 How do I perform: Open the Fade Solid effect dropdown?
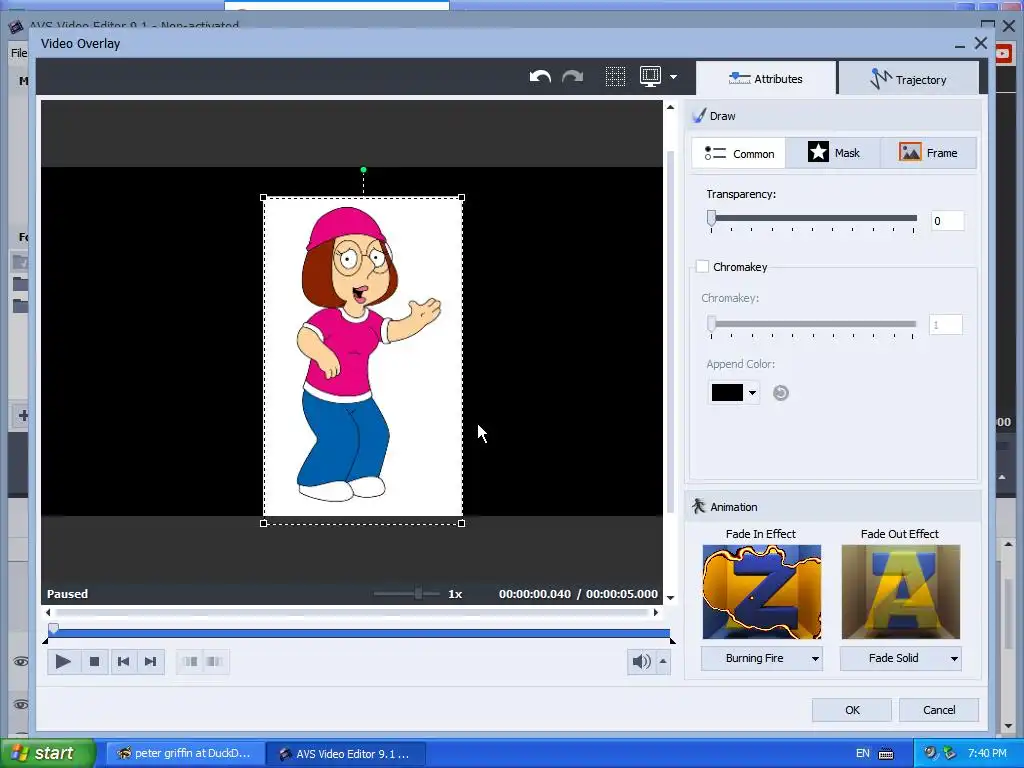(x=901, y=658)
